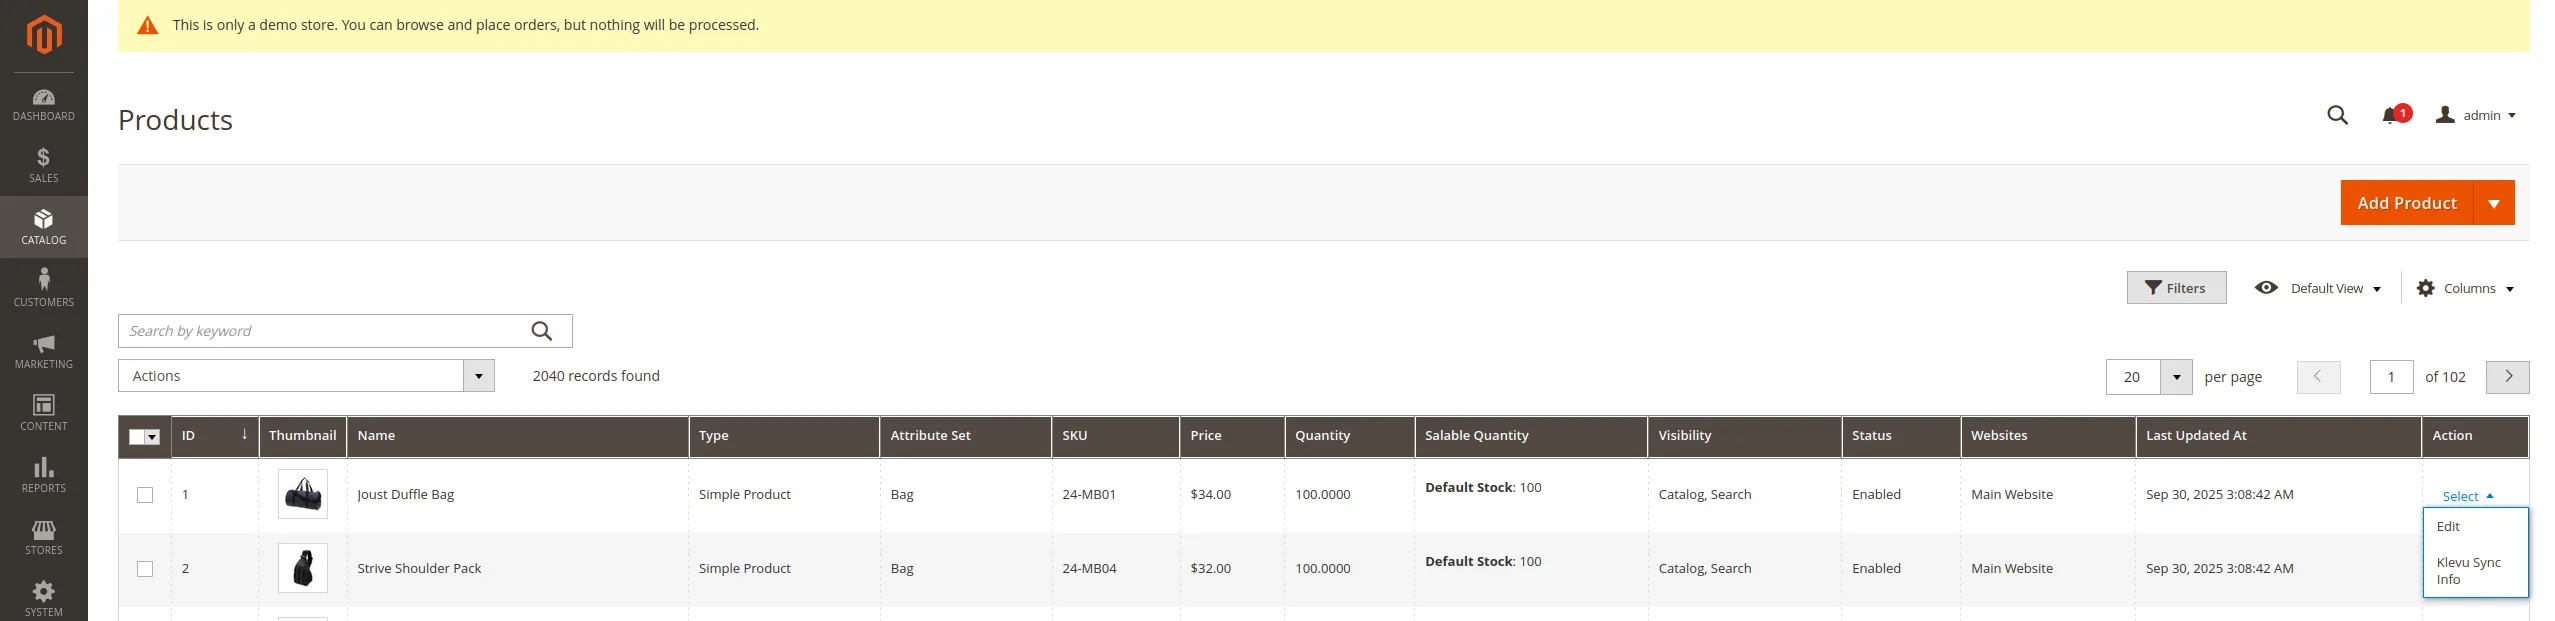This screenshot has width=2555, height=621.
Task: Open the Stores sidebar menu
Action: pyautogui.click(x=44, y=537)
